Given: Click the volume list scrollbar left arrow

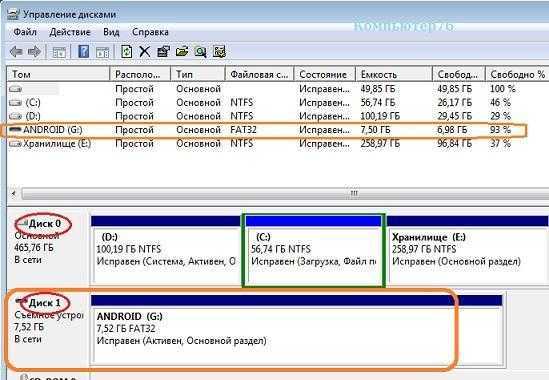Looking at the screenshot, I should coord(14,193).
